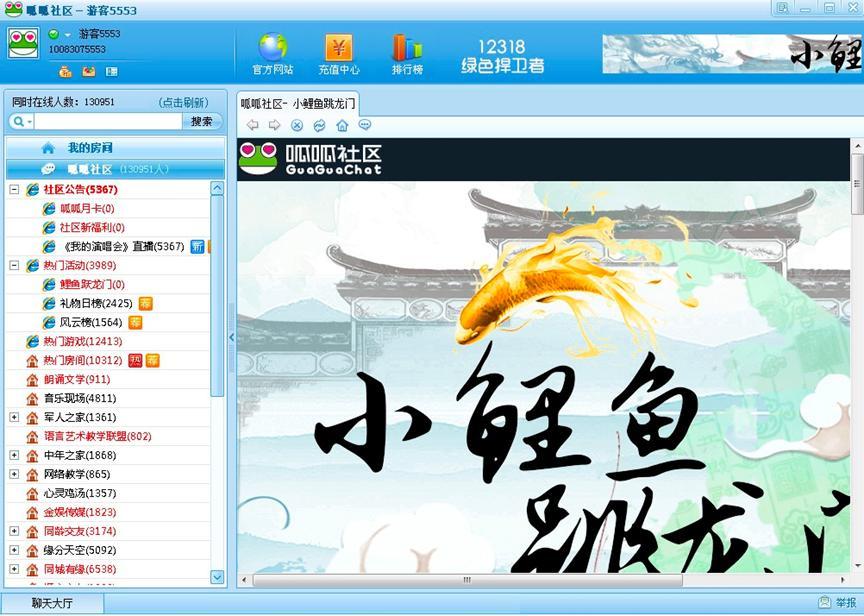The height and width of the screenshot is (616, 864).
Task: Click the 点击刷新 refresh link
Action: click(184, 101)
